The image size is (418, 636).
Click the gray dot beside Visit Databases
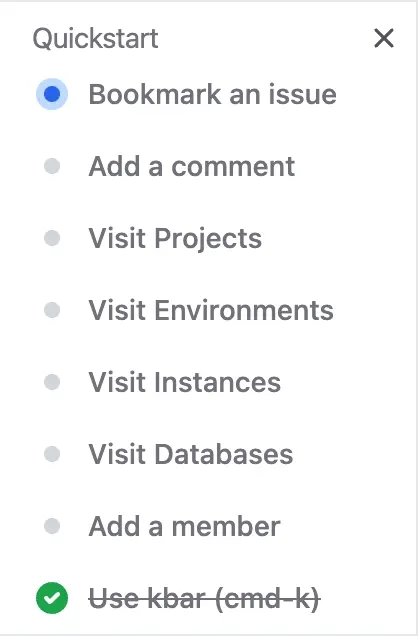coord(52,454)
